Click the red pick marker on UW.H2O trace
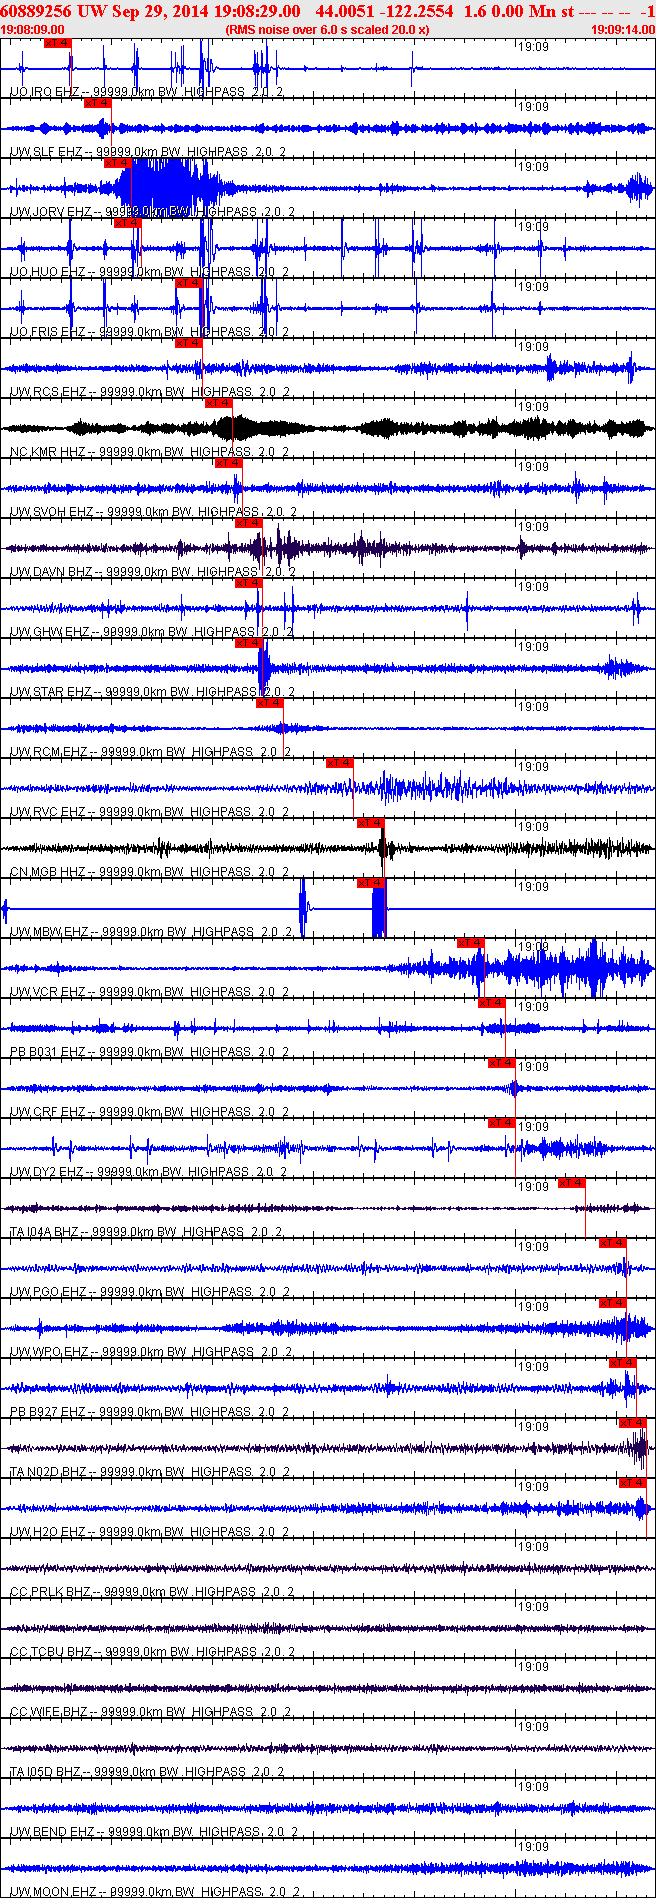Viewport: 656px width, 1898px height. coord(633,1483)
